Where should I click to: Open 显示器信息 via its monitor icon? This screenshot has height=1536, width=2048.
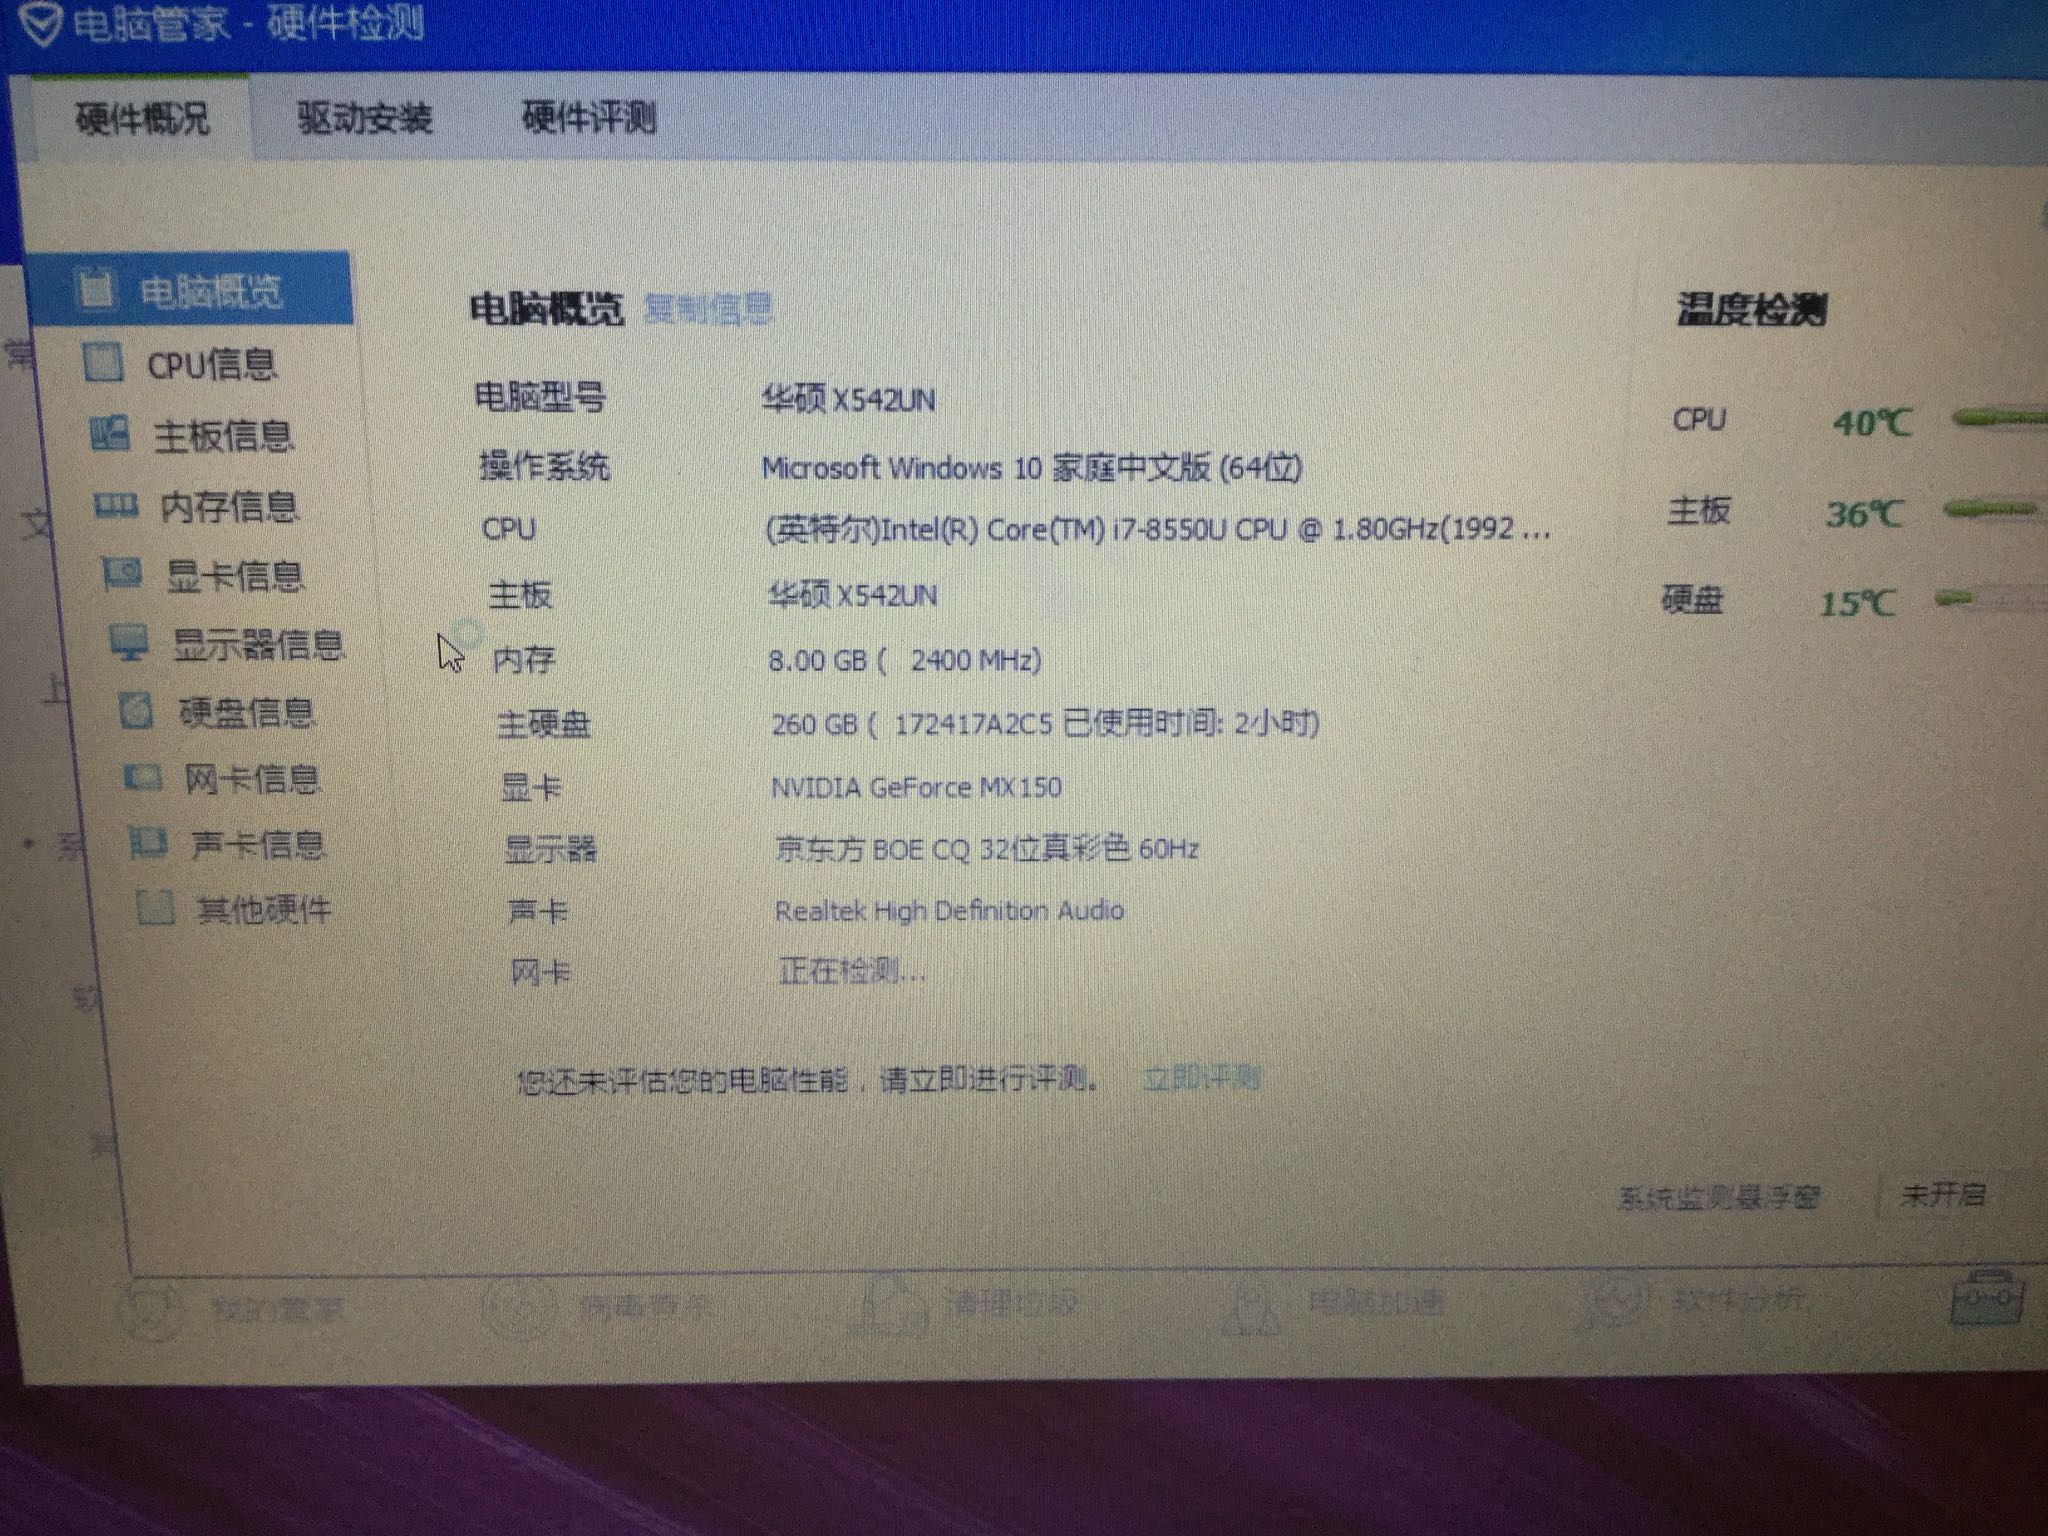click(x=129, y=642)
